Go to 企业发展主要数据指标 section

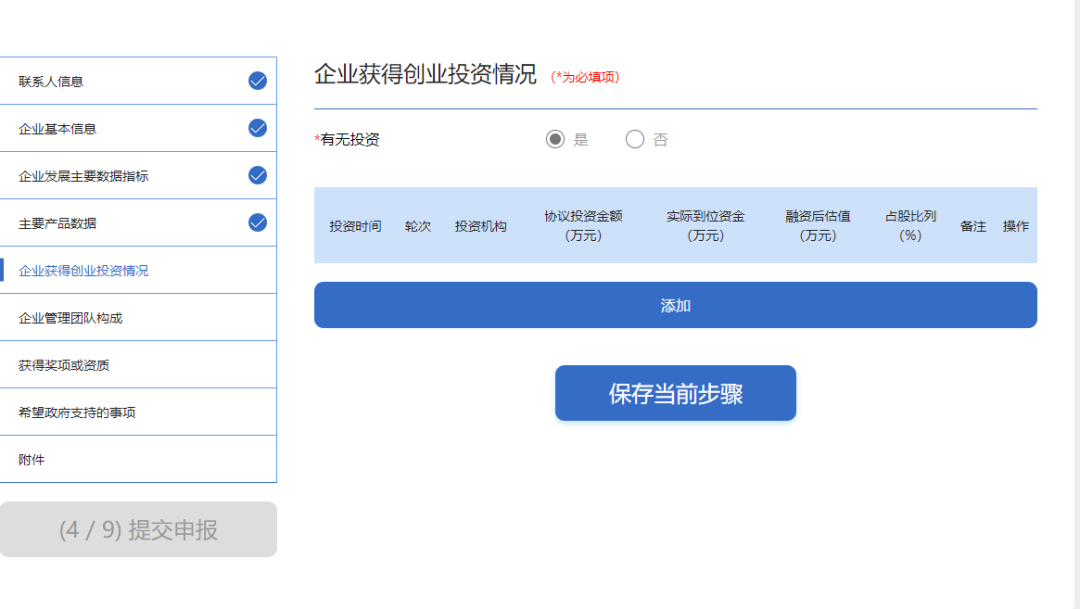click(84, 176)
